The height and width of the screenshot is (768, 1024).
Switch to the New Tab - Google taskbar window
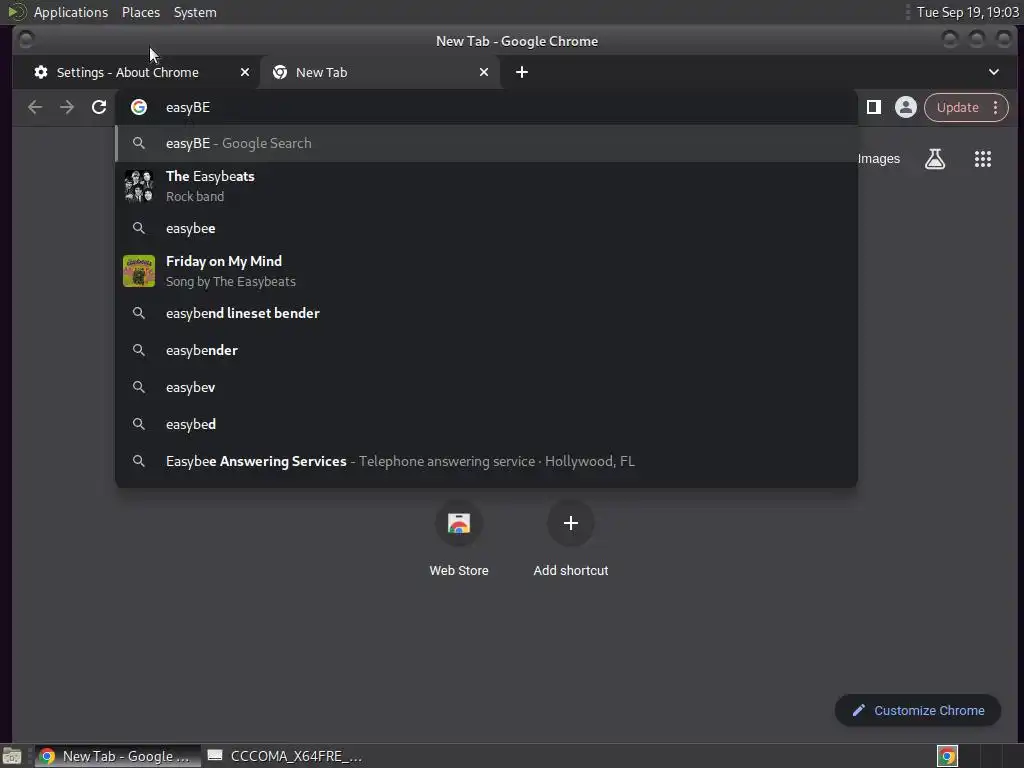click(x=118, y=756)
